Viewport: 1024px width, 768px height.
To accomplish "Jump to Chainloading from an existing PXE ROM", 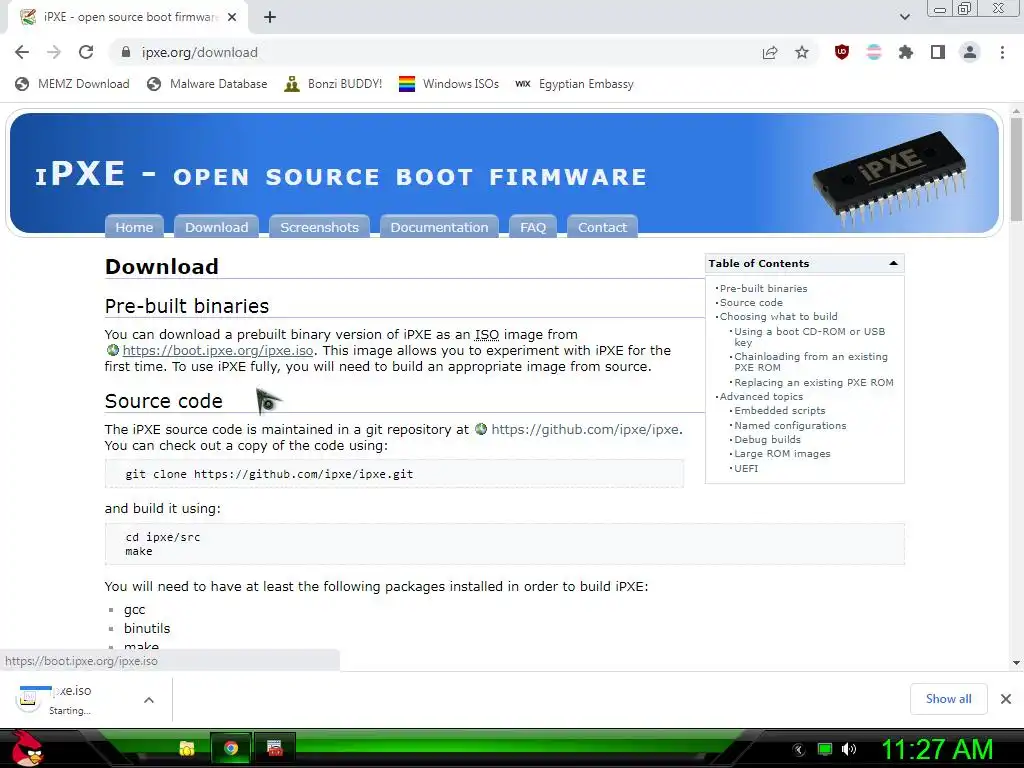I will [810, 362].
